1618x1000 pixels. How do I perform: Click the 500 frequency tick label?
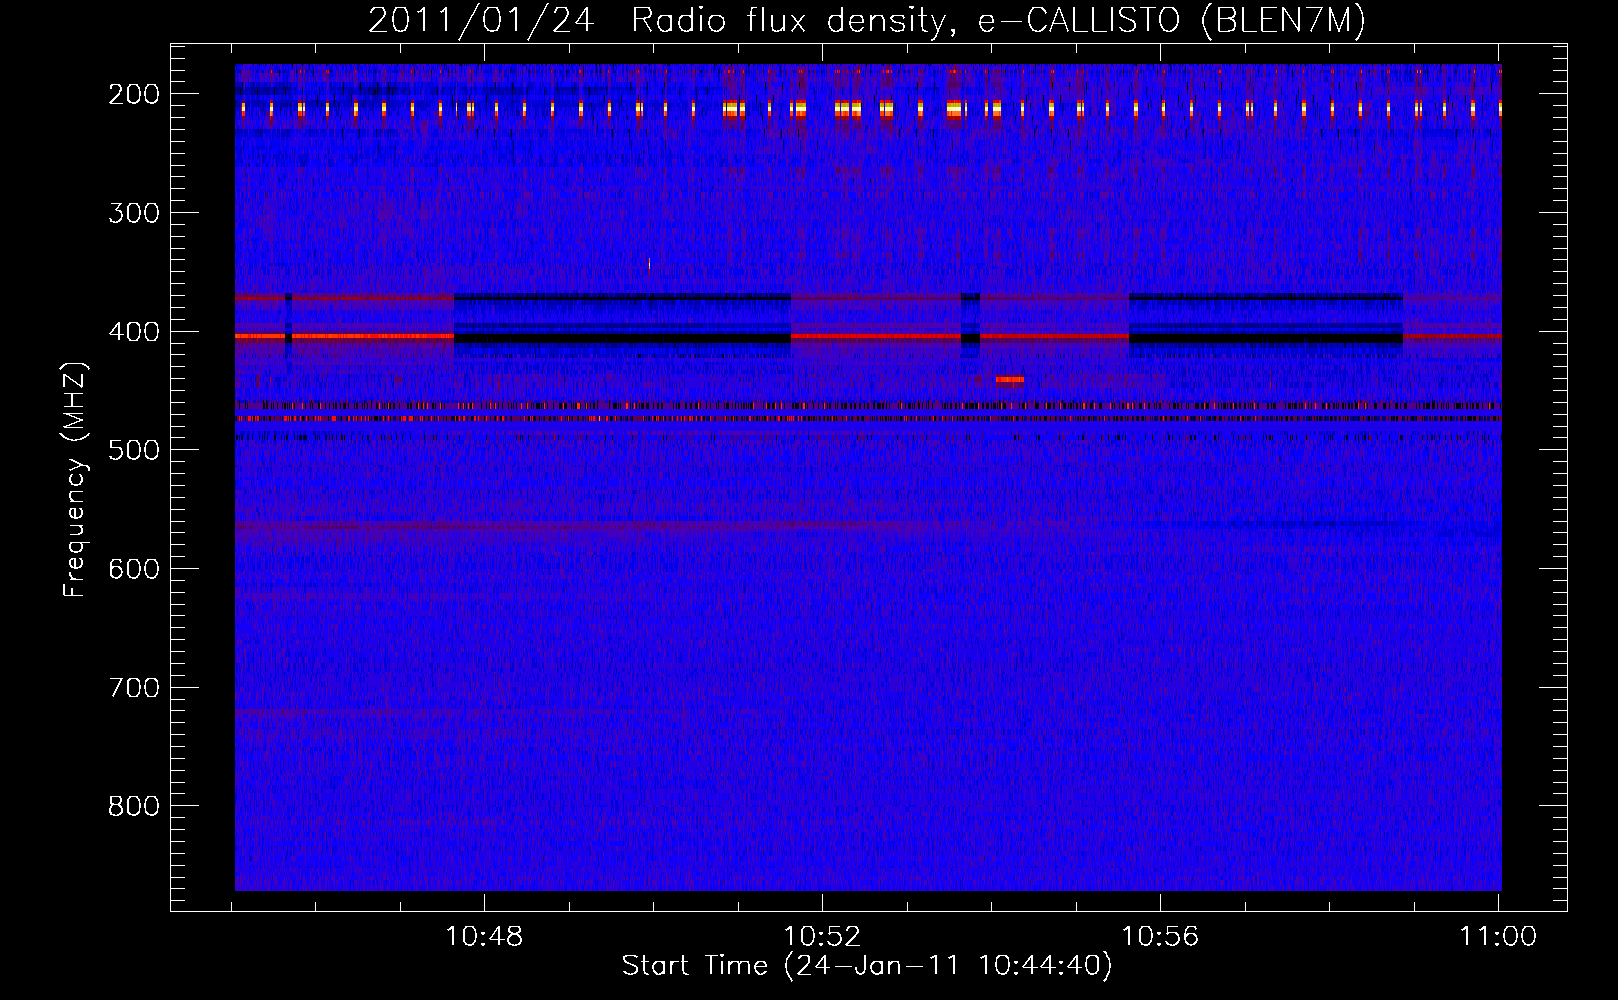pos(134,450)
